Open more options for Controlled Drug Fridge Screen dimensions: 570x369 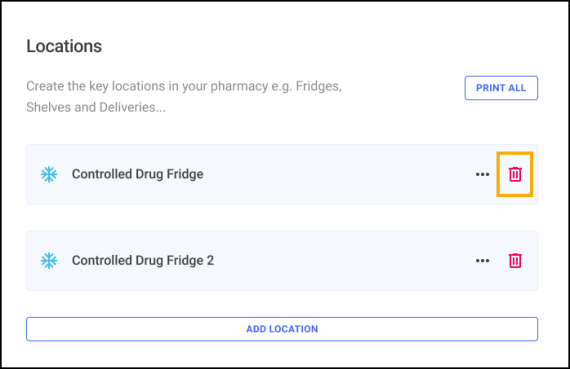coord(482,175)
